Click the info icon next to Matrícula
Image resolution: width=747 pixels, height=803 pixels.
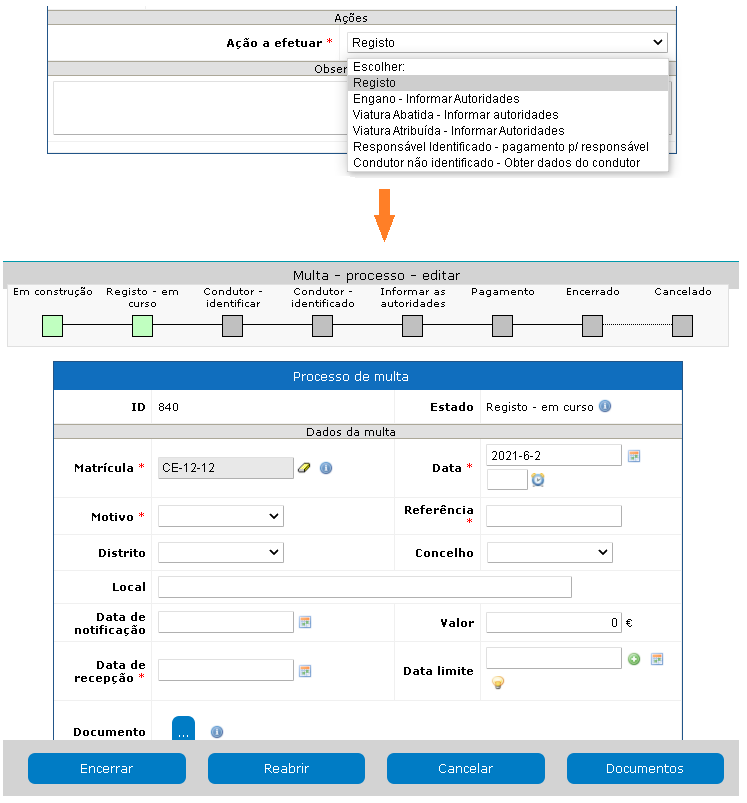326,468
